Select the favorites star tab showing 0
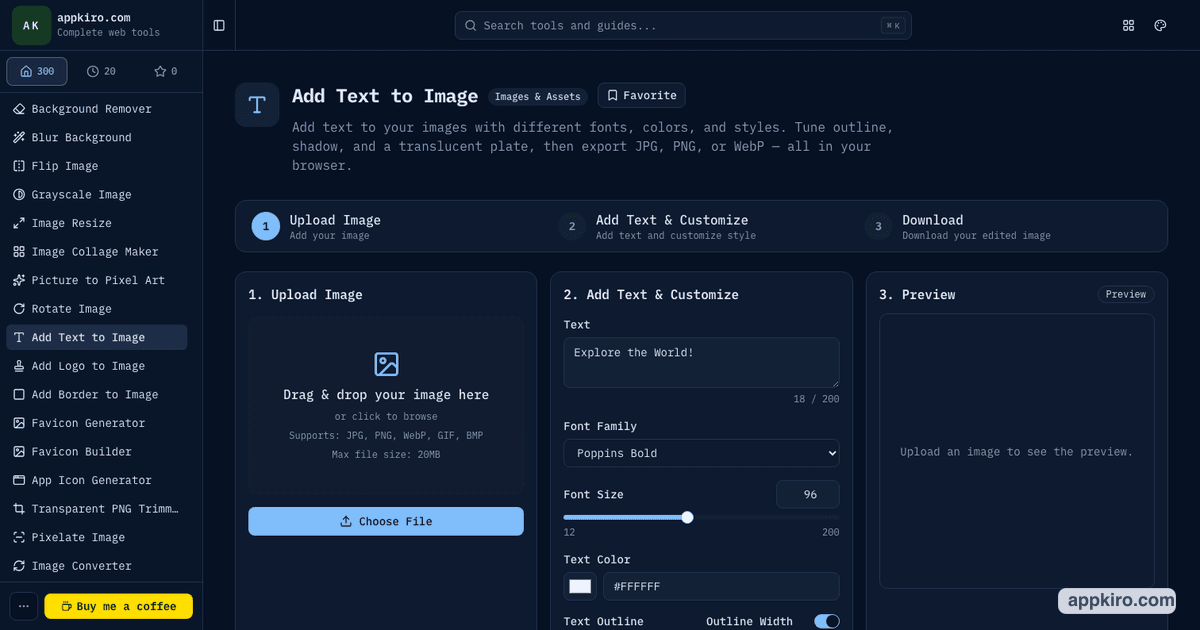This screenshot has height=630, width=1200. 165,71
